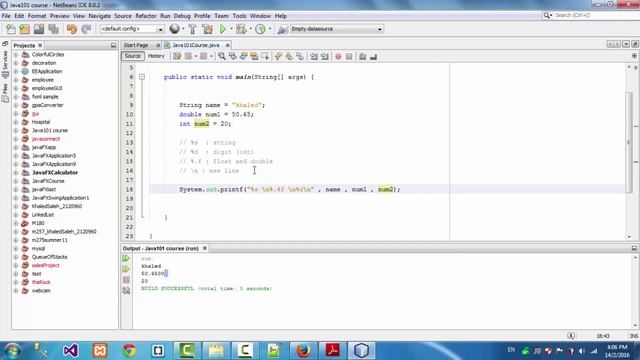The width and height of the screenshot is (640, 360).
Task: Open the Tools menu
Action: (239, 16)
